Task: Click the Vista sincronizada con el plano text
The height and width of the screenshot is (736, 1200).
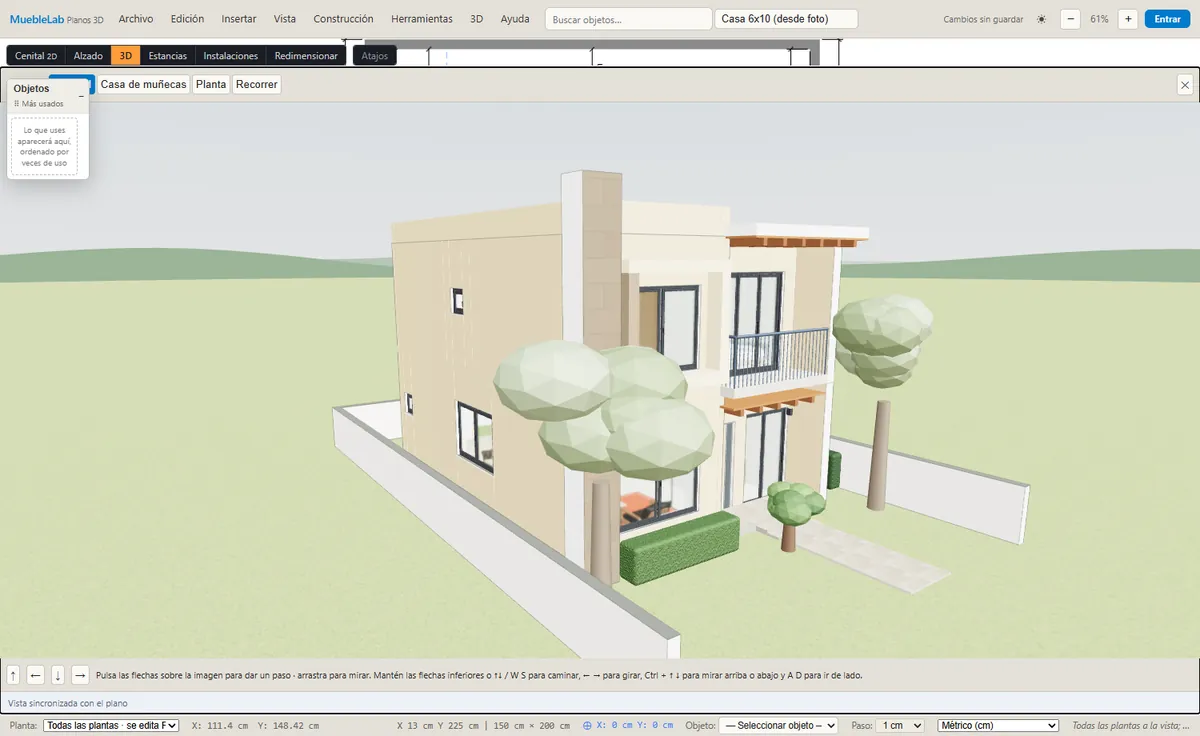Action: (x=68, y=703)
